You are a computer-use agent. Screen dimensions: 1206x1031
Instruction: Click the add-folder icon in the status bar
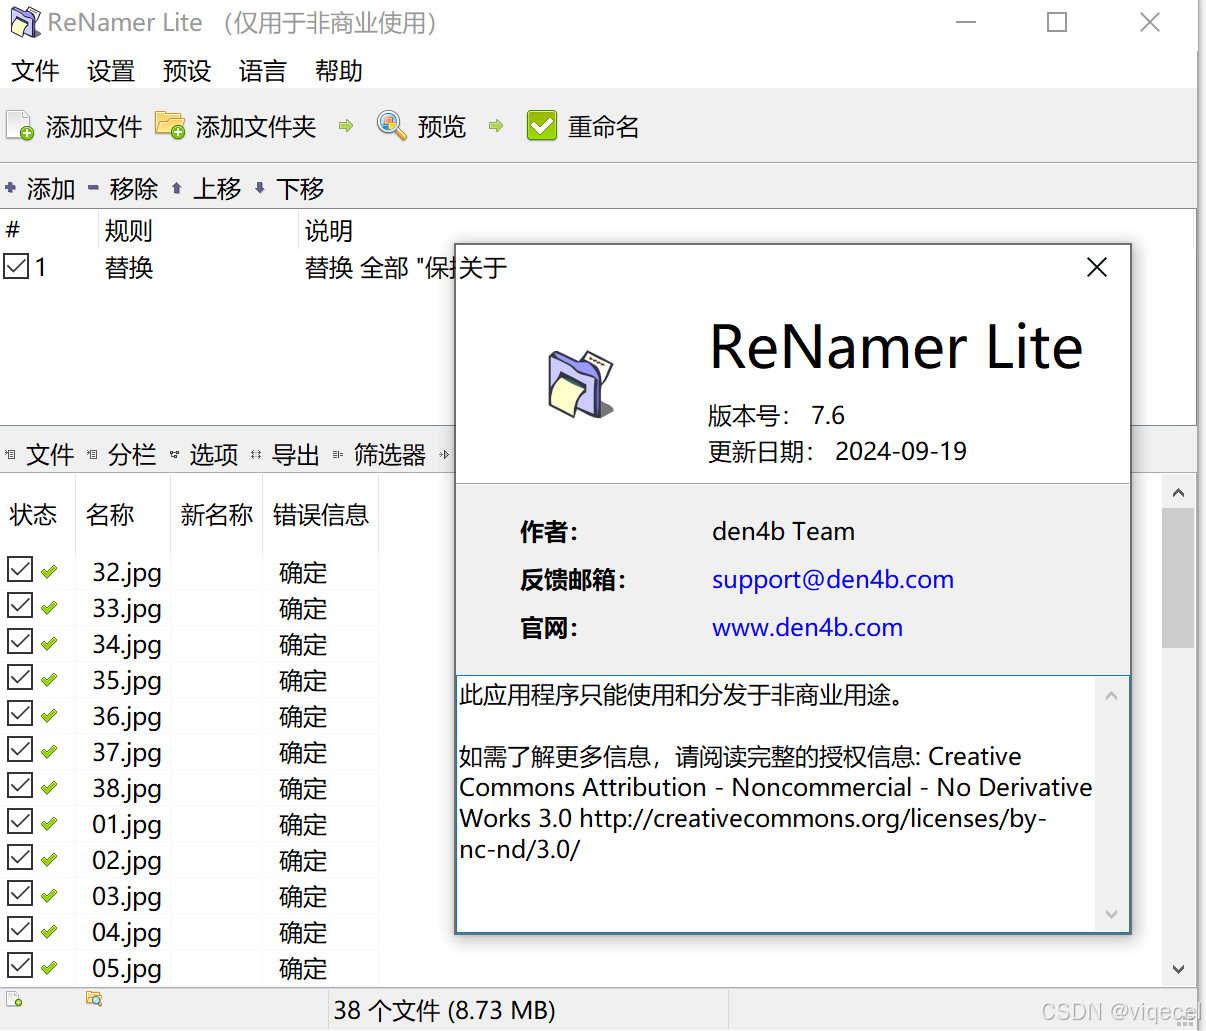(94, 998)
